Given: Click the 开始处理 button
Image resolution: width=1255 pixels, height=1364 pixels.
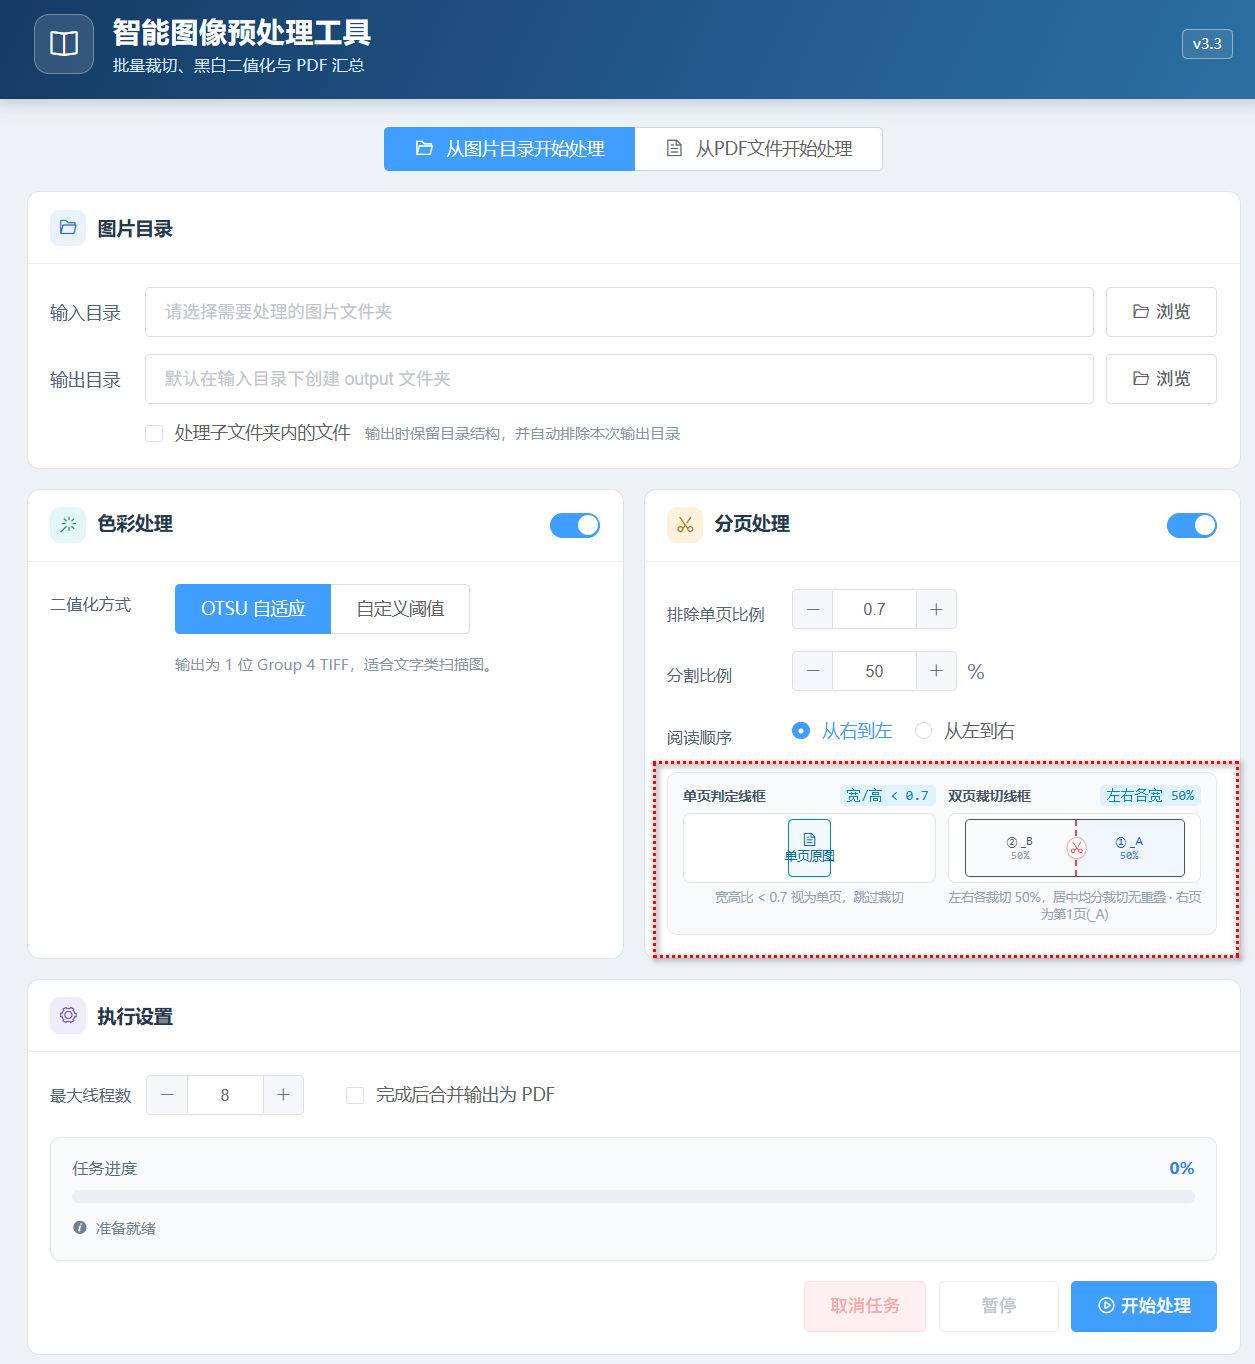Looking at the screenshot, I should coord(1144,1306).
